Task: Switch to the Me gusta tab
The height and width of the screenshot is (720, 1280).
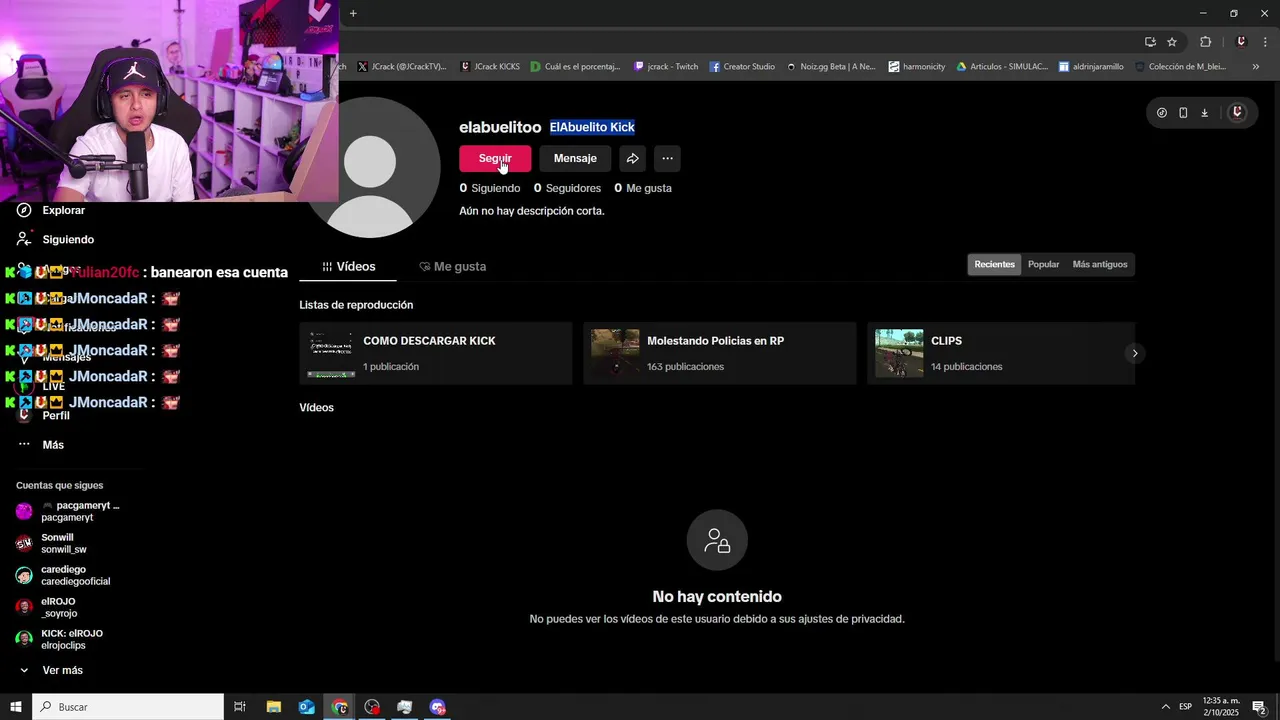Action: coord(452,267)
